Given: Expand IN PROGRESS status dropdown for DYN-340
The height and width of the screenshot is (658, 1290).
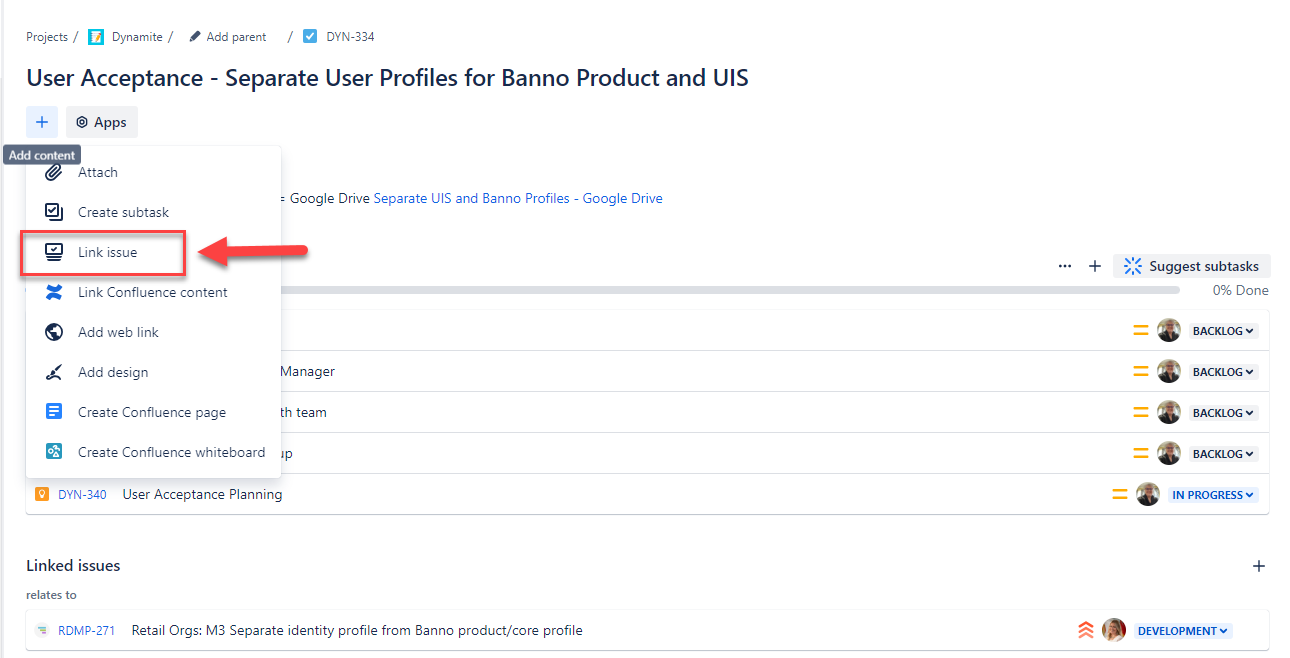Looking at the screenshot, I should coord(1213,495).
